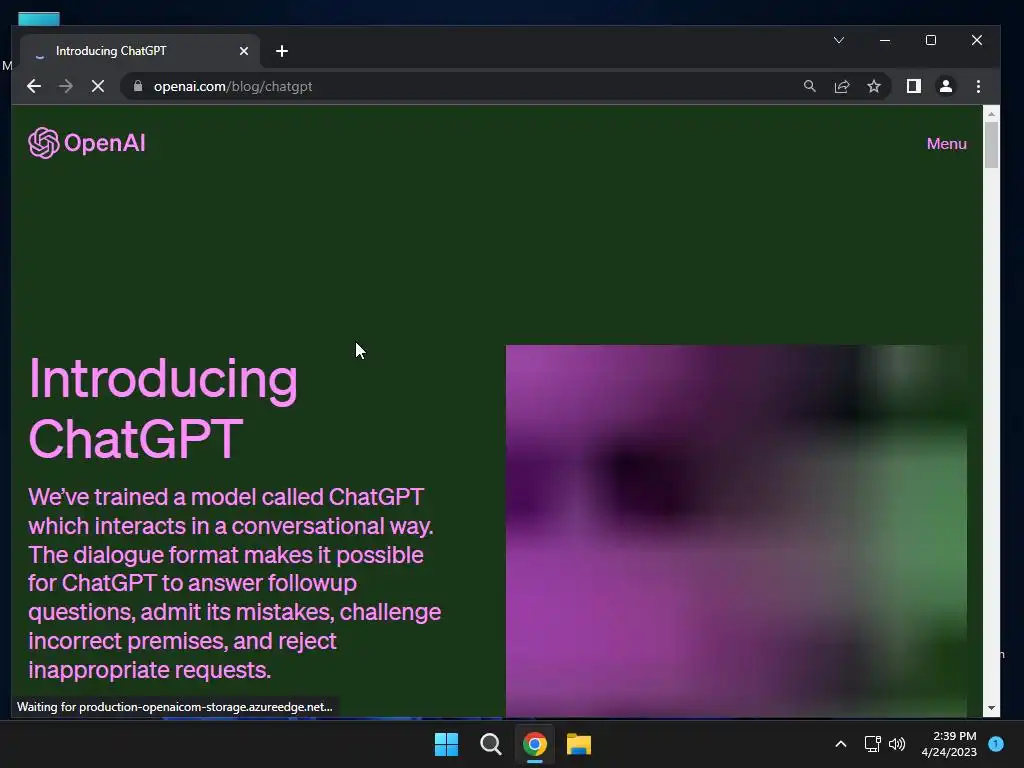This screenshot has height=768, width=1024.
Task: Open the Windows Start menu
Action: click(x=447, y=744)
